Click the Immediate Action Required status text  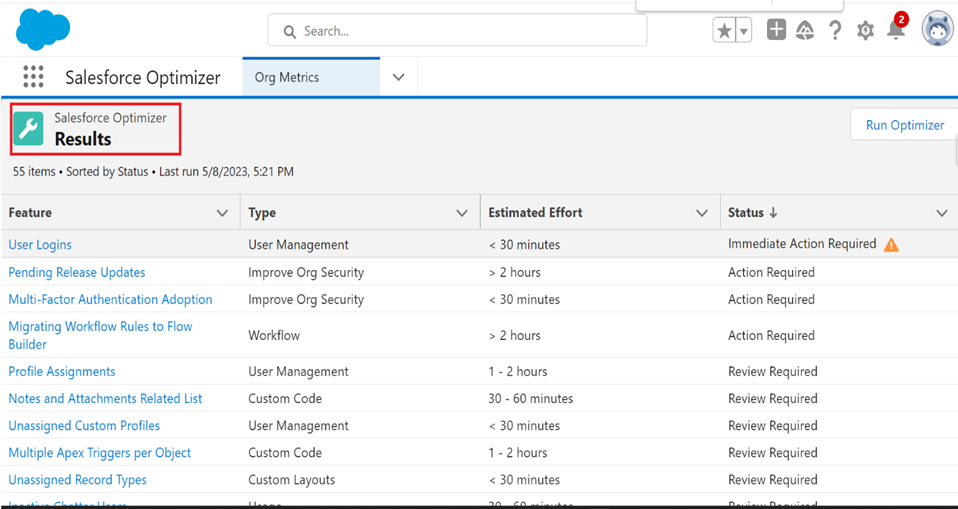pos(802,244)
